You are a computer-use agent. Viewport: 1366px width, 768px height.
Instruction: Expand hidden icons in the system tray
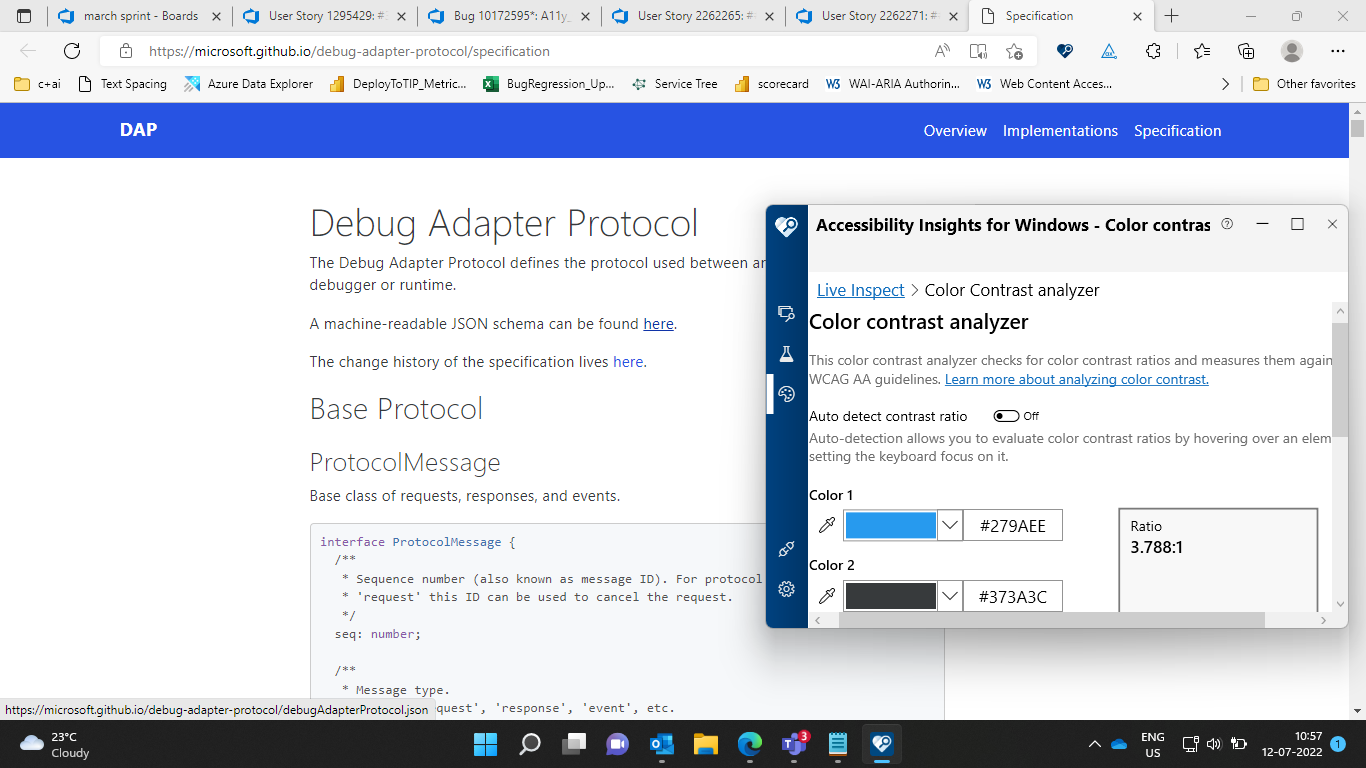click(1094, 744)
